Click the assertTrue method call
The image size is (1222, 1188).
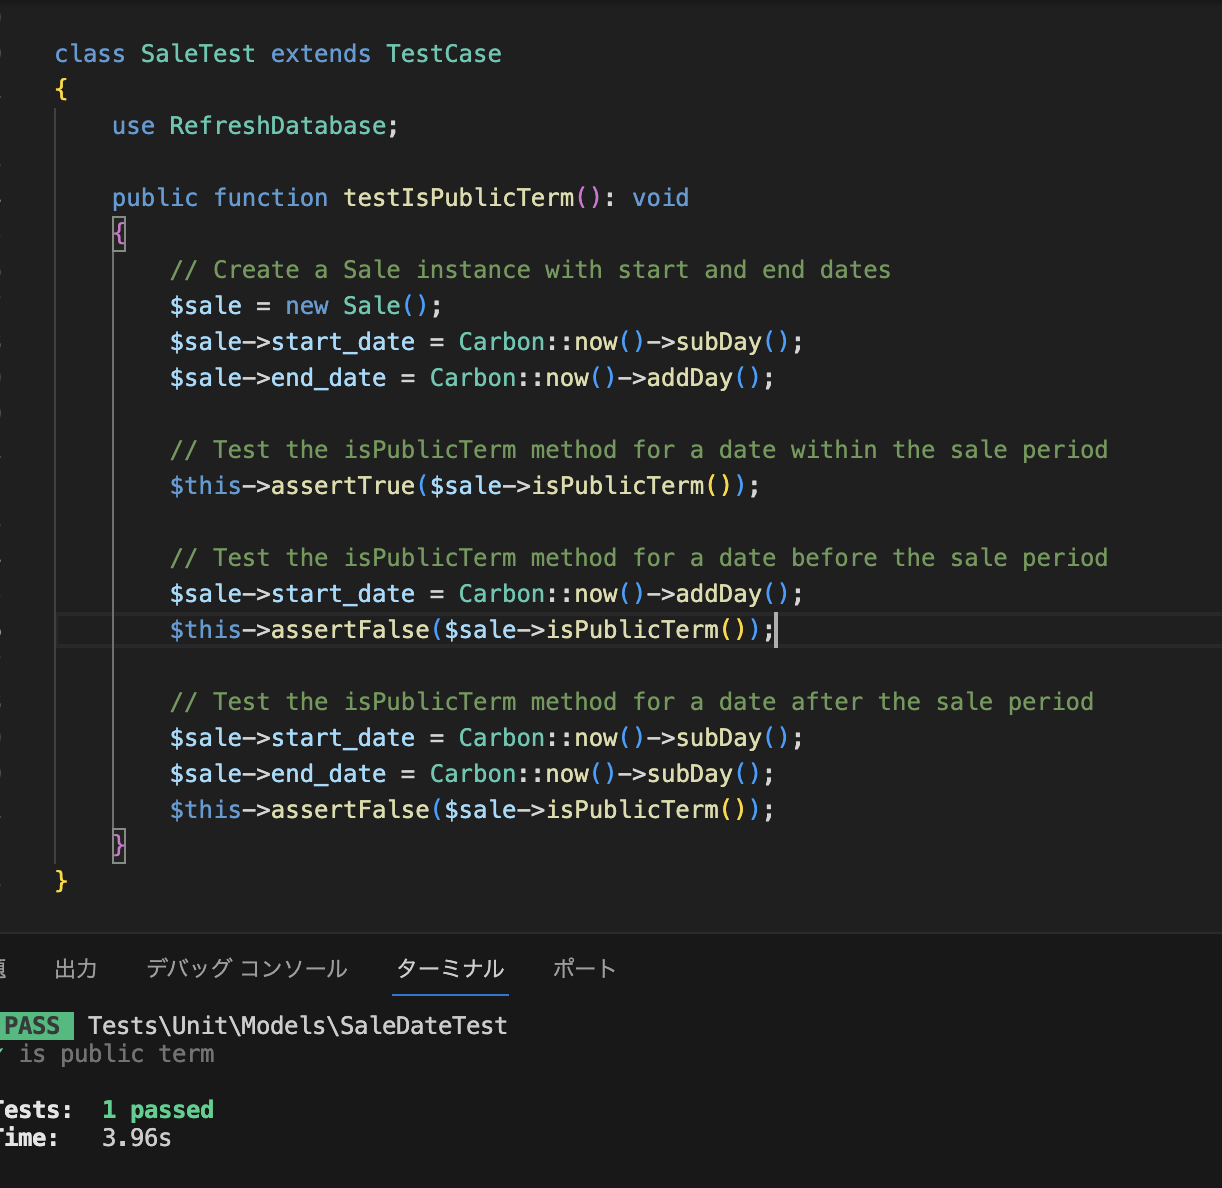[342, 486]
